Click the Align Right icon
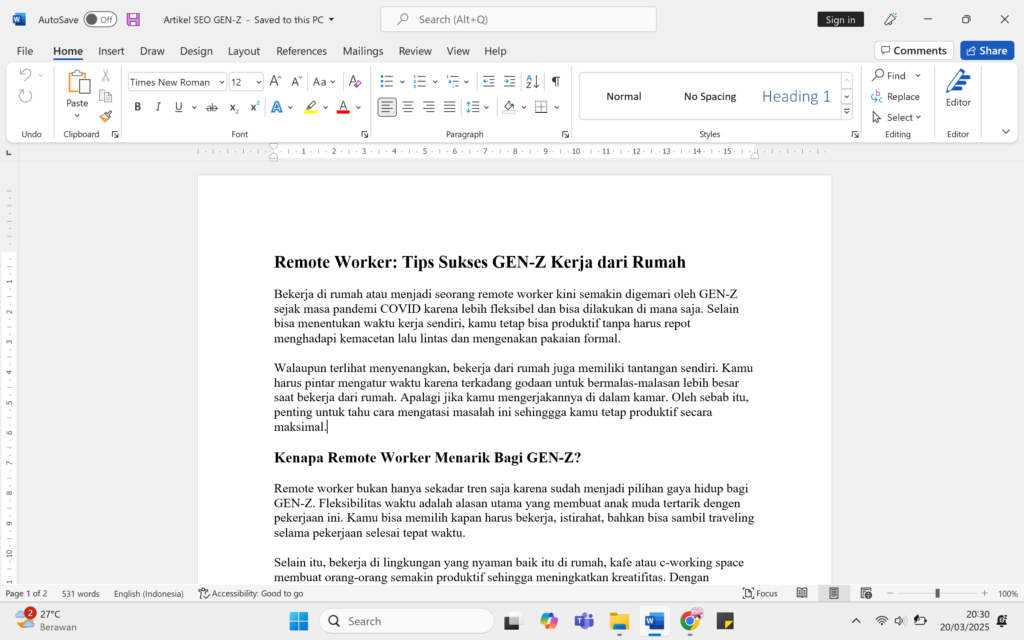The height and width of the screenshot is (640, 1024). (x=429, y=107)
